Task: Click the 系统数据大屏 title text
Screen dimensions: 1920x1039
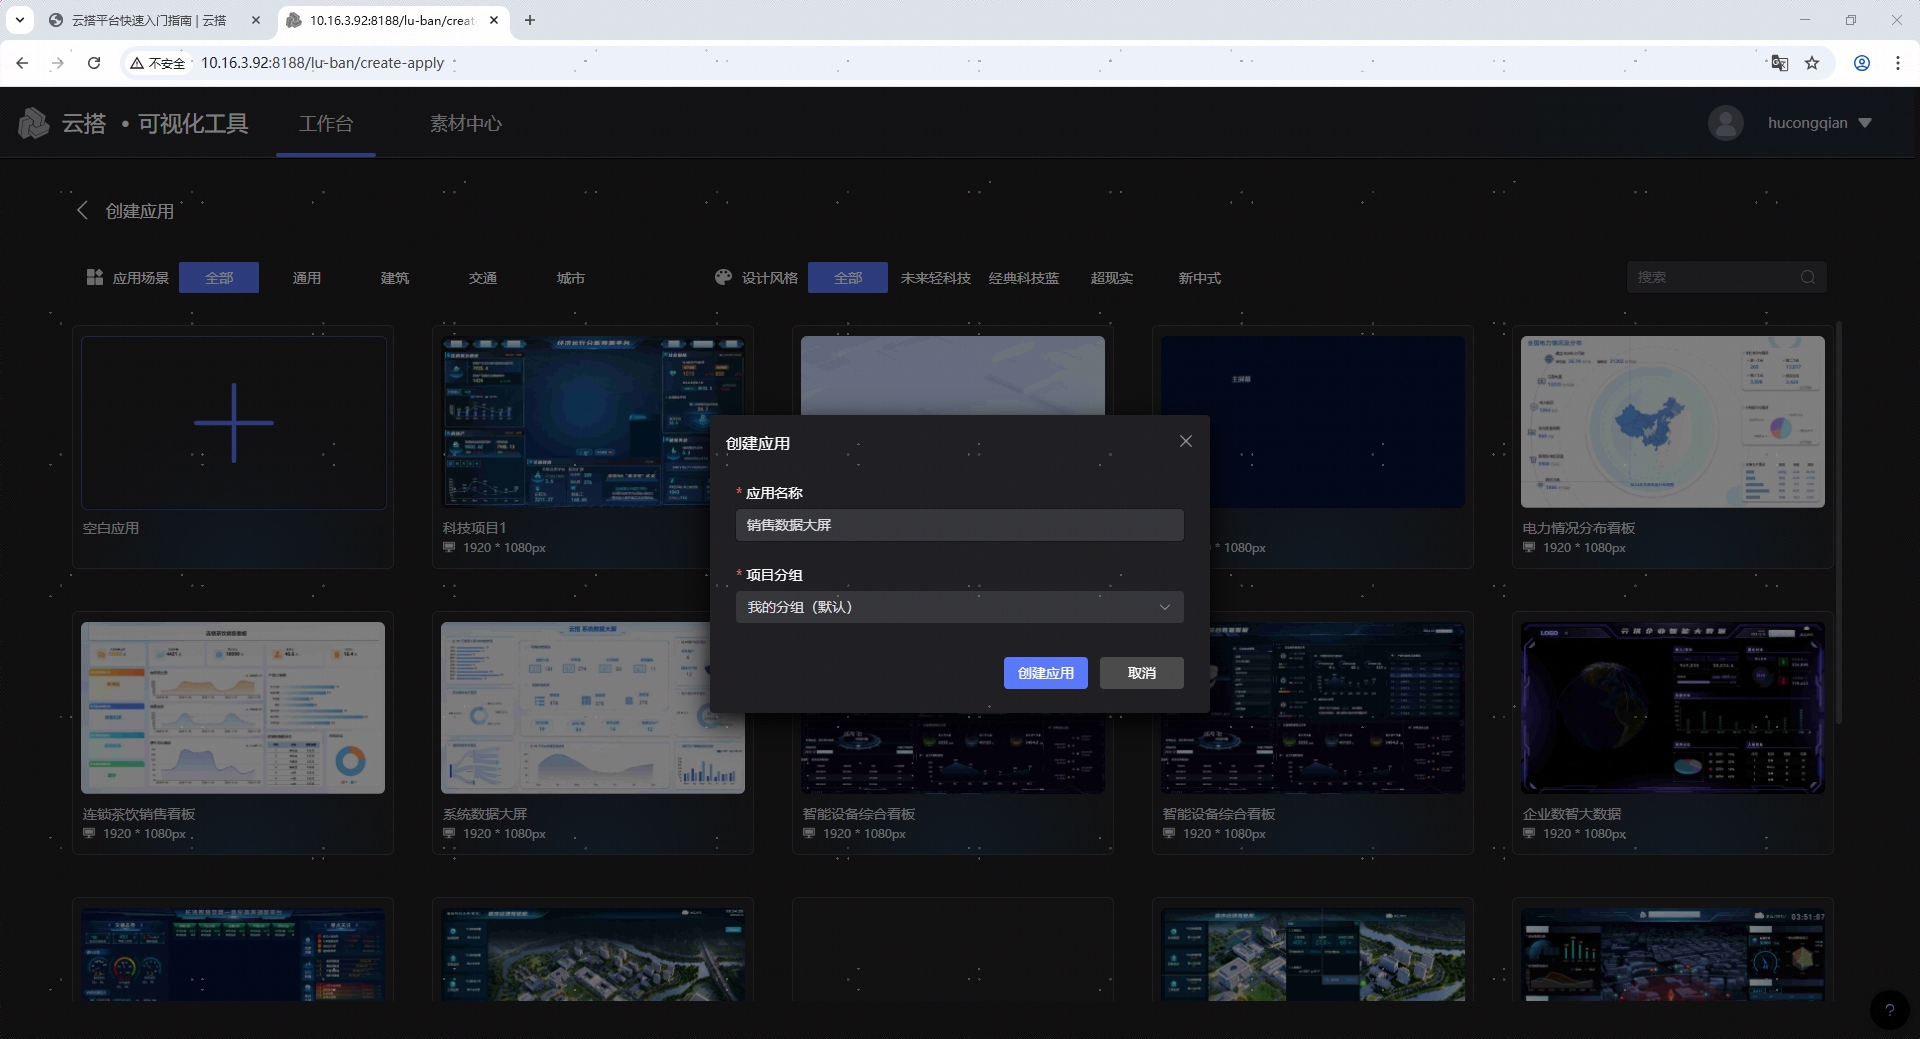Action: coord(485,814)
